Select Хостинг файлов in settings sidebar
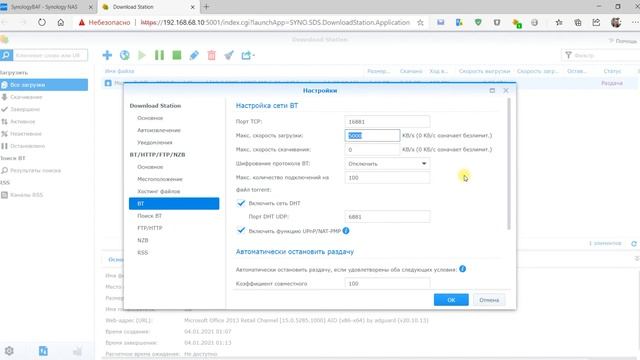Screen dimensions: 640x360 coord(158,191)
